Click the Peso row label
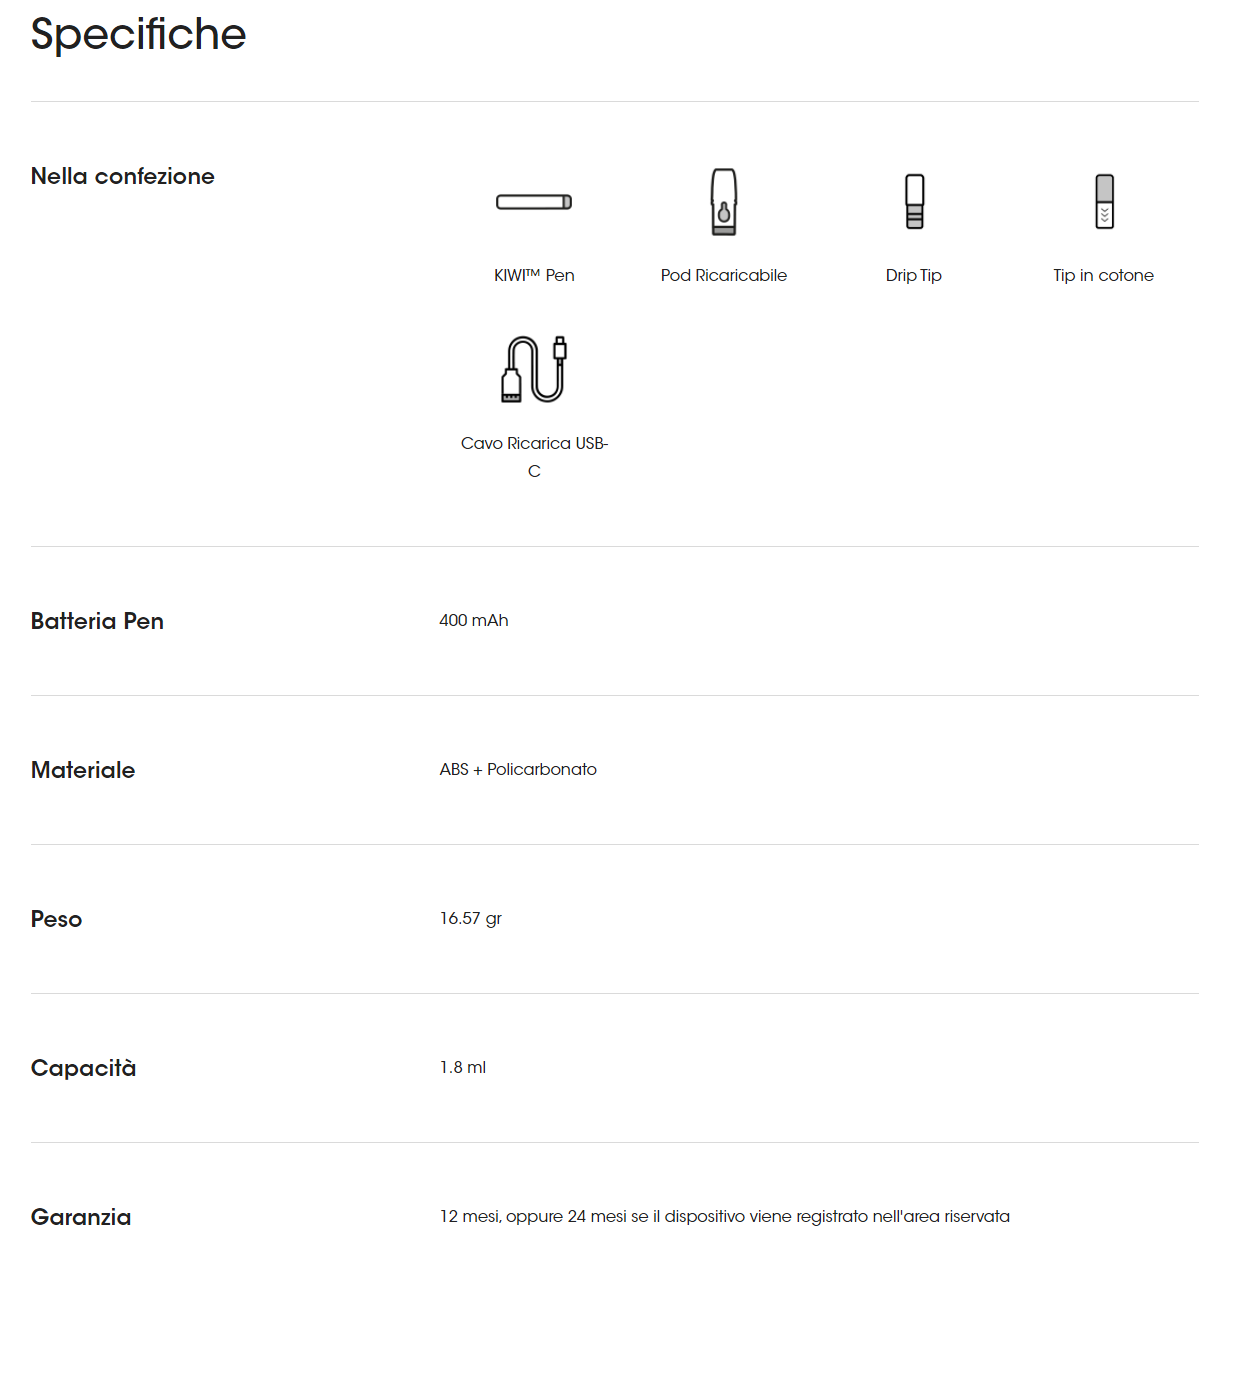This screenshot has height=1387, width=1250. point(56,919)
